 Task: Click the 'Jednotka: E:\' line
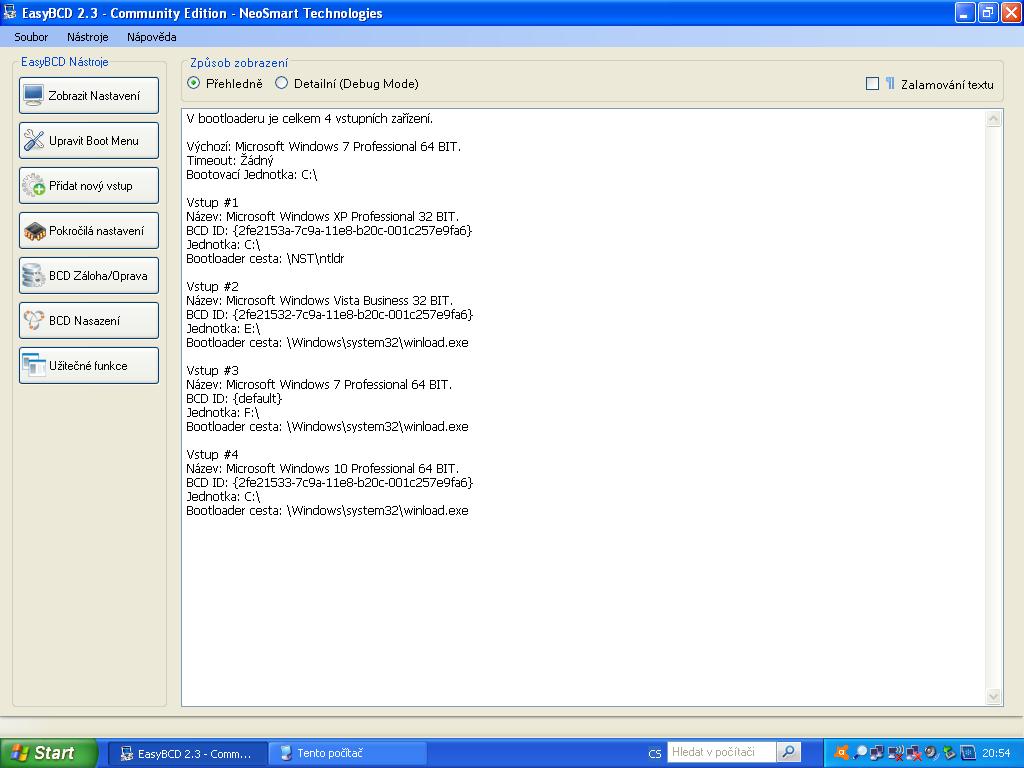coord(223,328)
